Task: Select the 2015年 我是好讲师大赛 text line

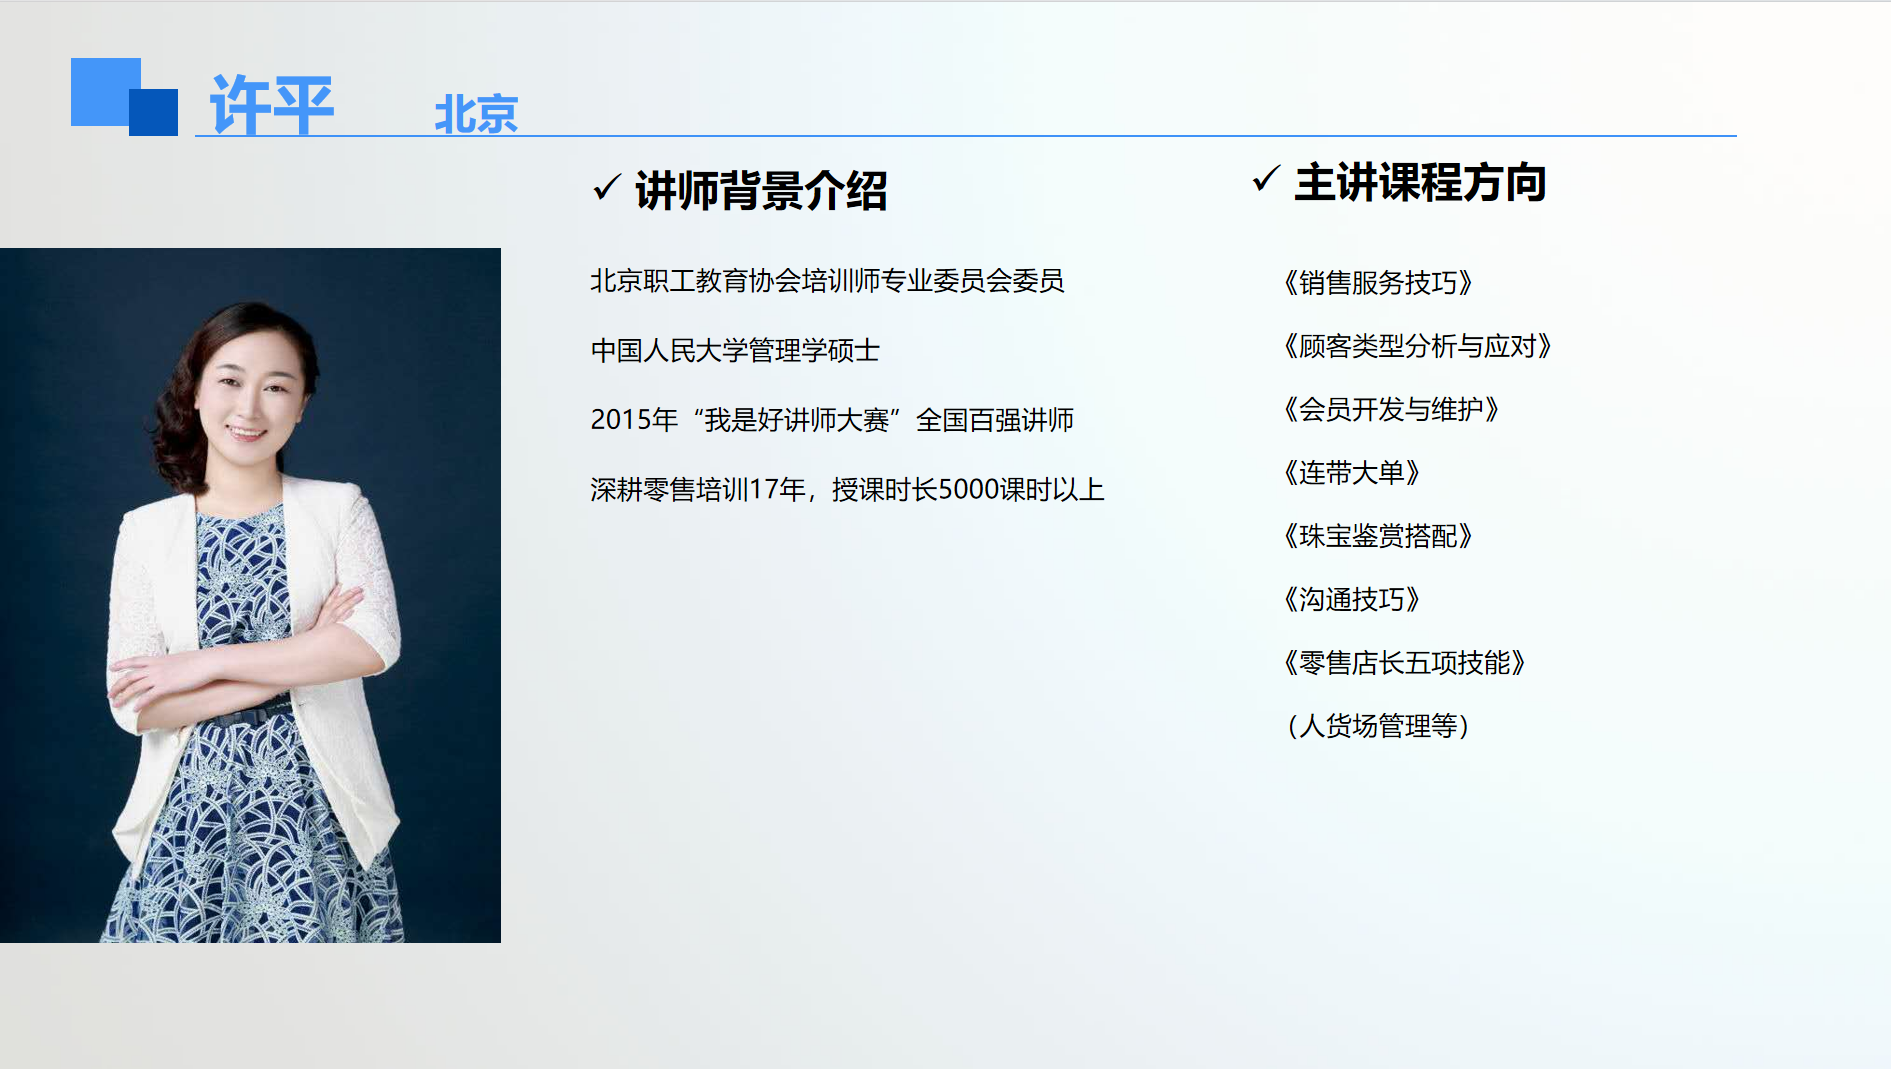Action: pyautogui.click(x=831, y=420)
